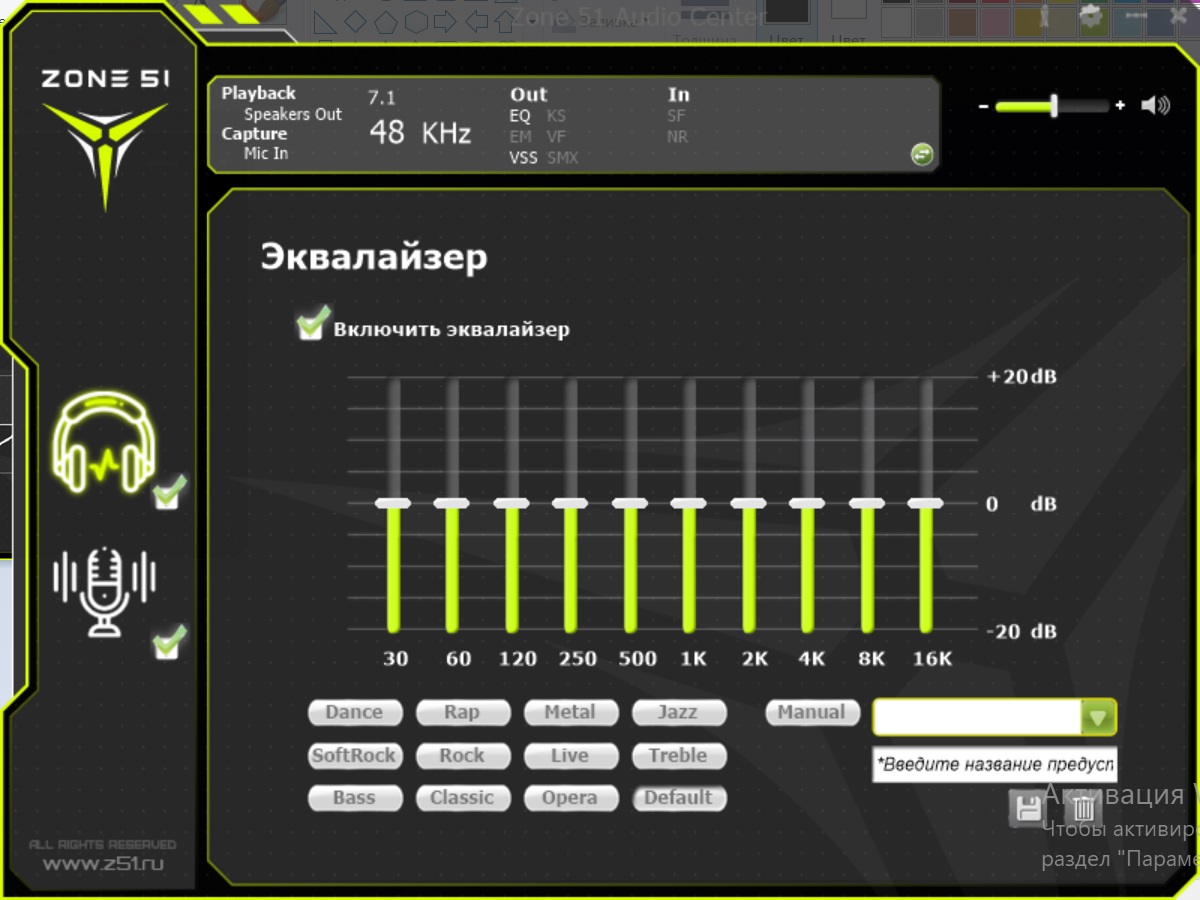Open the headphones playback section
The width and height of the screenshot is (1200, 900).
click(104, 442)
